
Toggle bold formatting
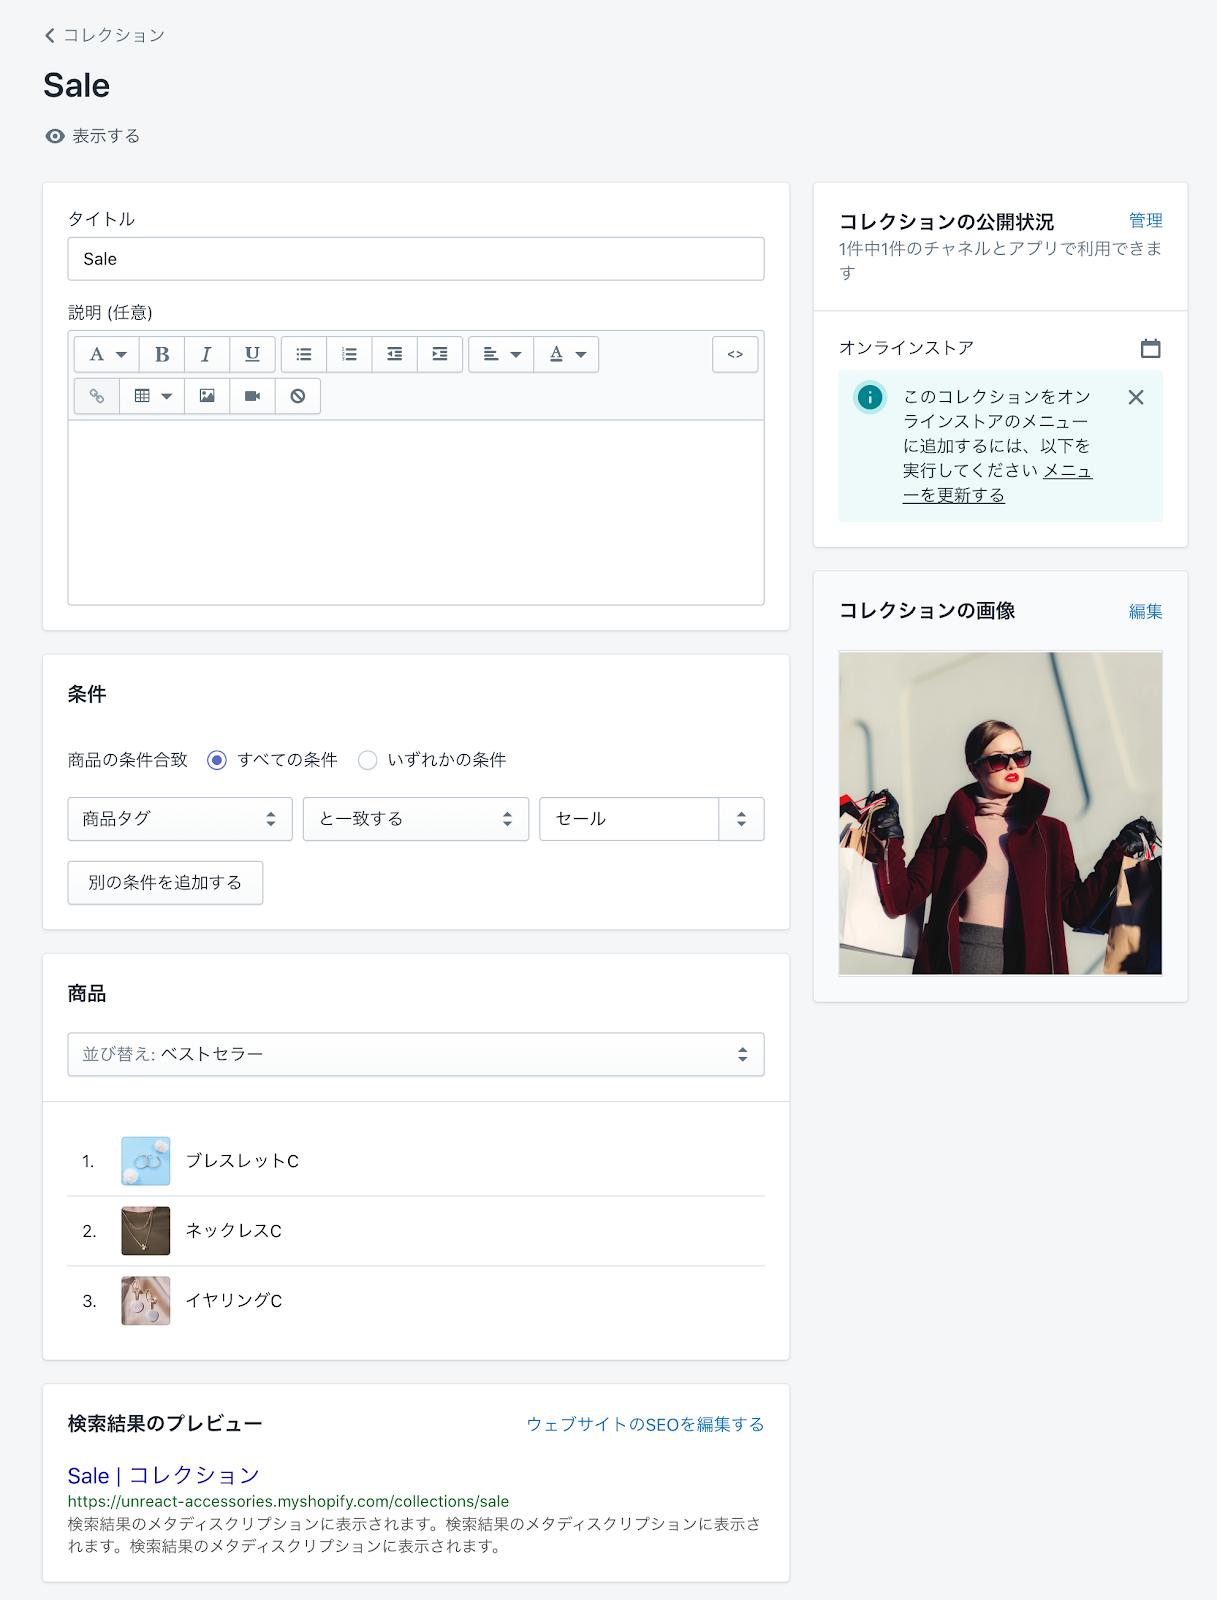[162, 354]
